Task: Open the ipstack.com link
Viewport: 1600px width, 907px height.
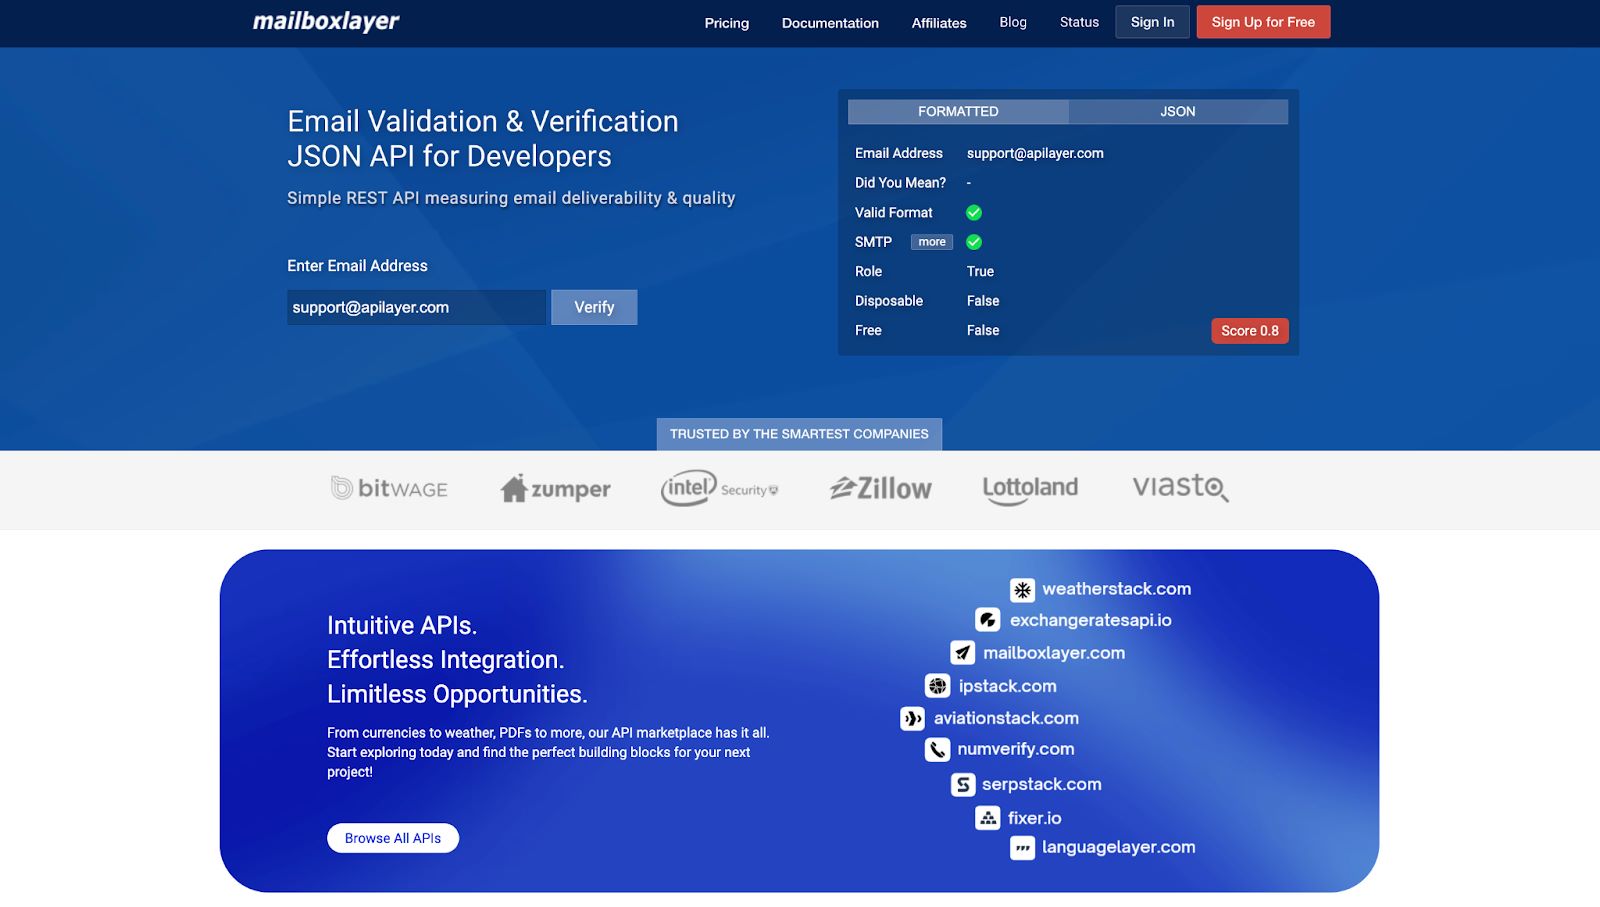Action: pyautogui.click(x=1007, y=686)
